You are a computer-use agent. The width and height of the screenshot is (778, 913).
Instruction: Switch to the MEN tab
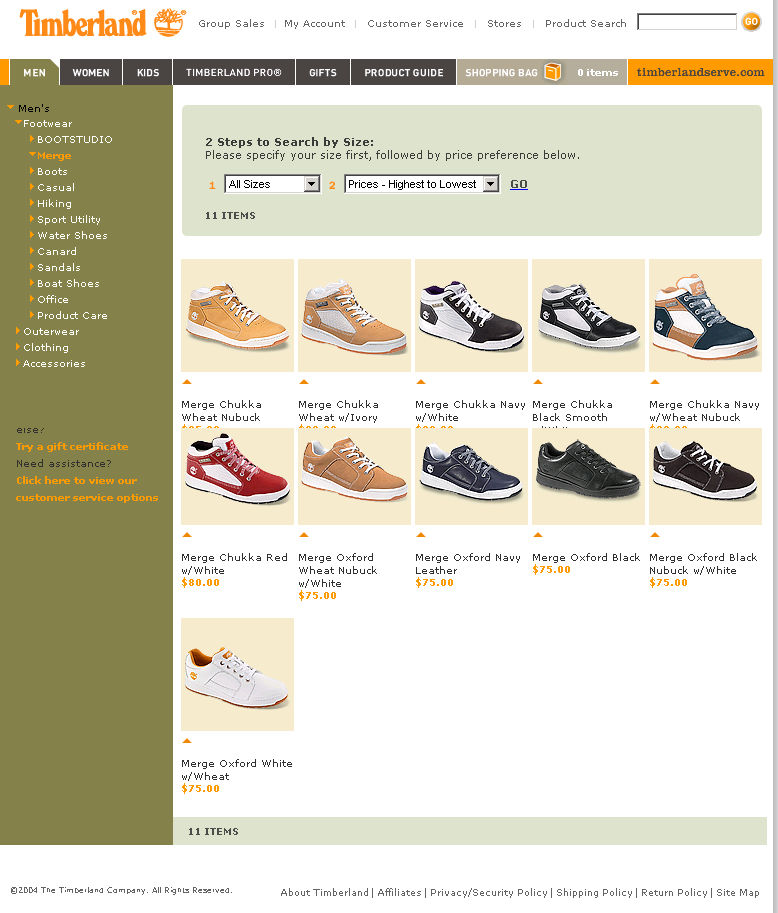(34, 72)
